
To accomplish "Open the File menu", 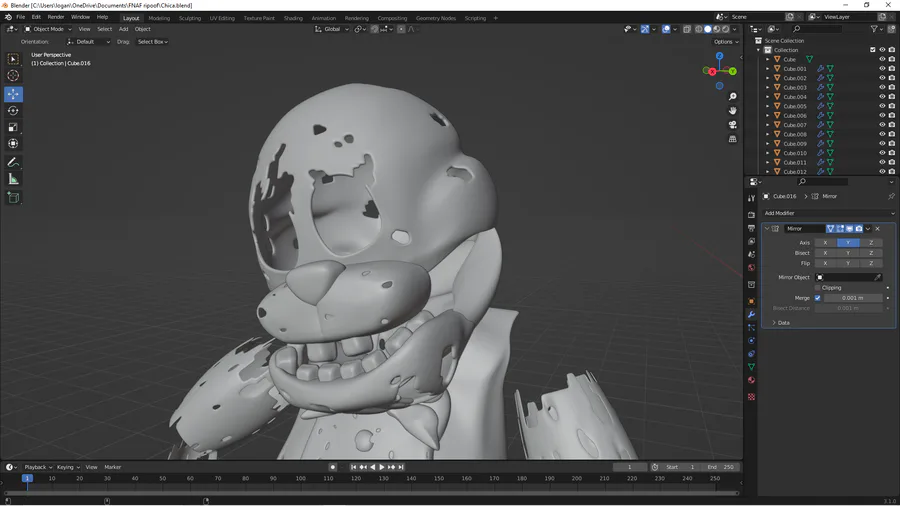I will pyautogui.click(x=20, y=17).
